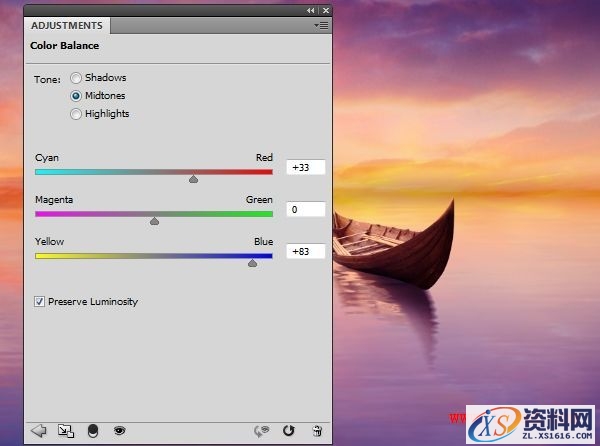The width and height of the screenshot is (600, 446).
Task: Select the Shadows tone option
Action: (76, 78)
